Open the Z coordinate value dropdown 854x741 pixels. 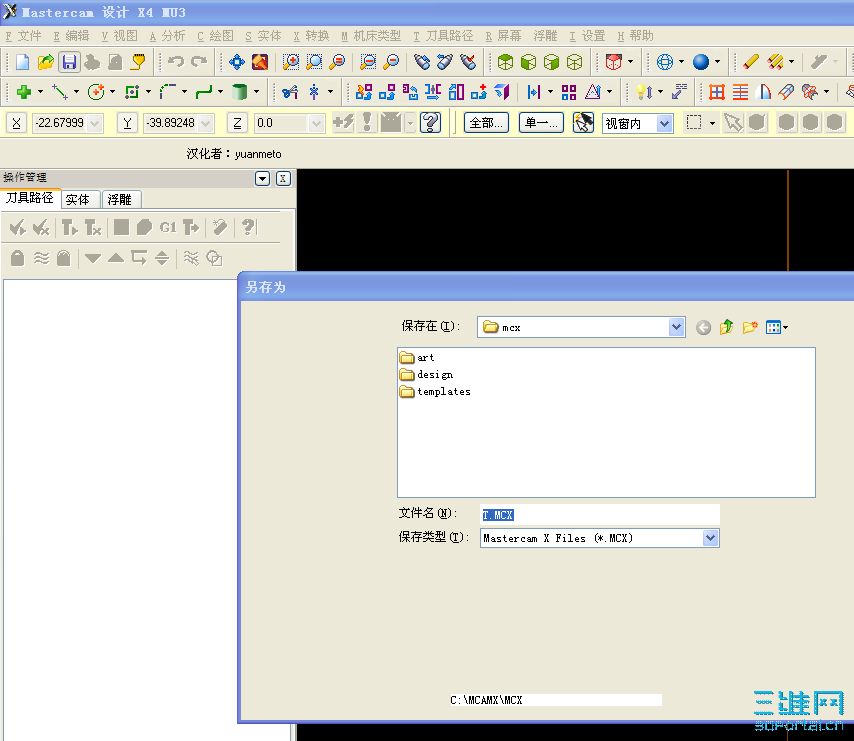point(316,124)
